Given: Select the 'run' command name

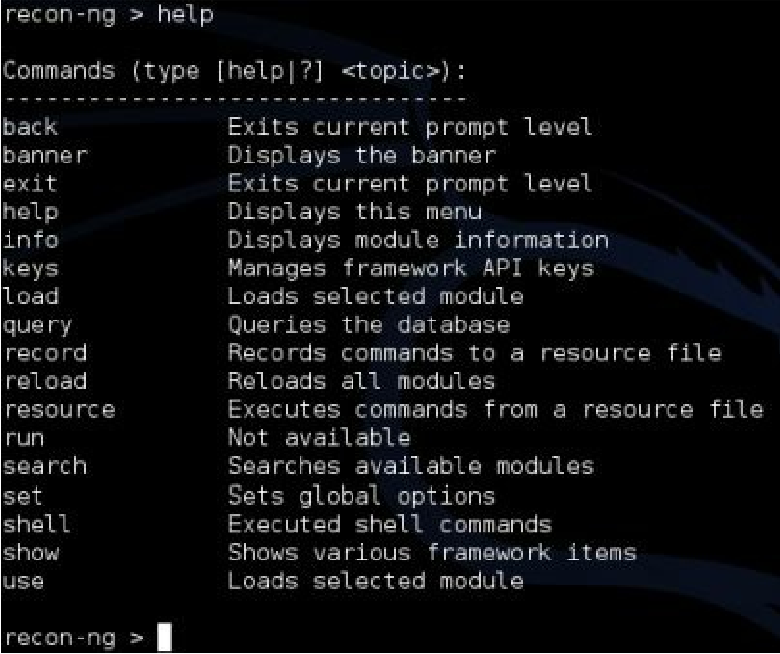Looking at the screenshot, I should pyautogui.click(x=24, y=439).
